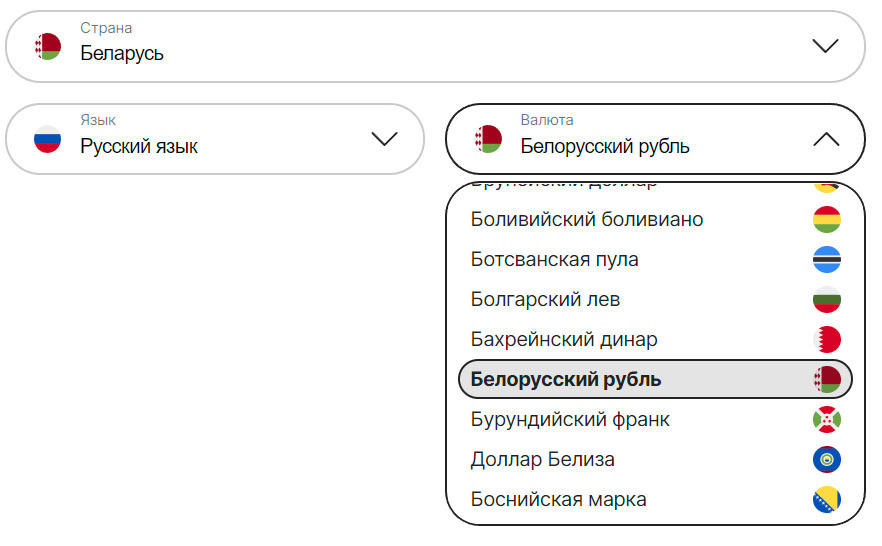This screenshot has width=882, height=546.
Task: Click the Bahrain flag icon in the list
Action: point(827,340)
